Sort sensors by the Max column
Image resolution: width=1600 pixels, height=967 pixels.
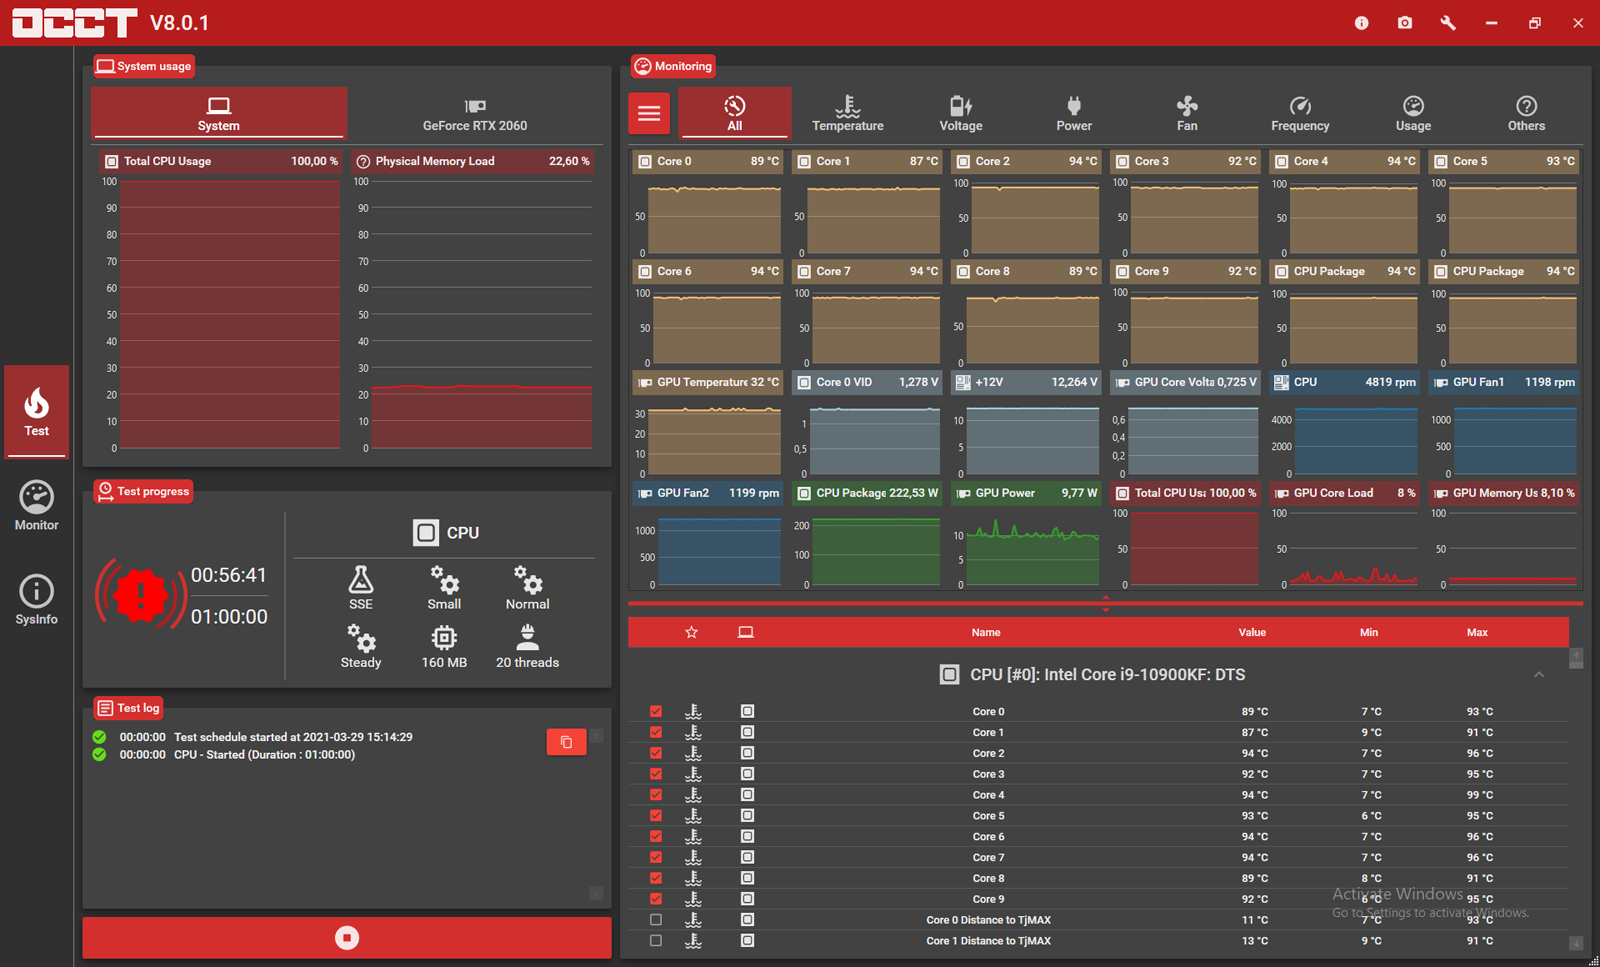1477,632
